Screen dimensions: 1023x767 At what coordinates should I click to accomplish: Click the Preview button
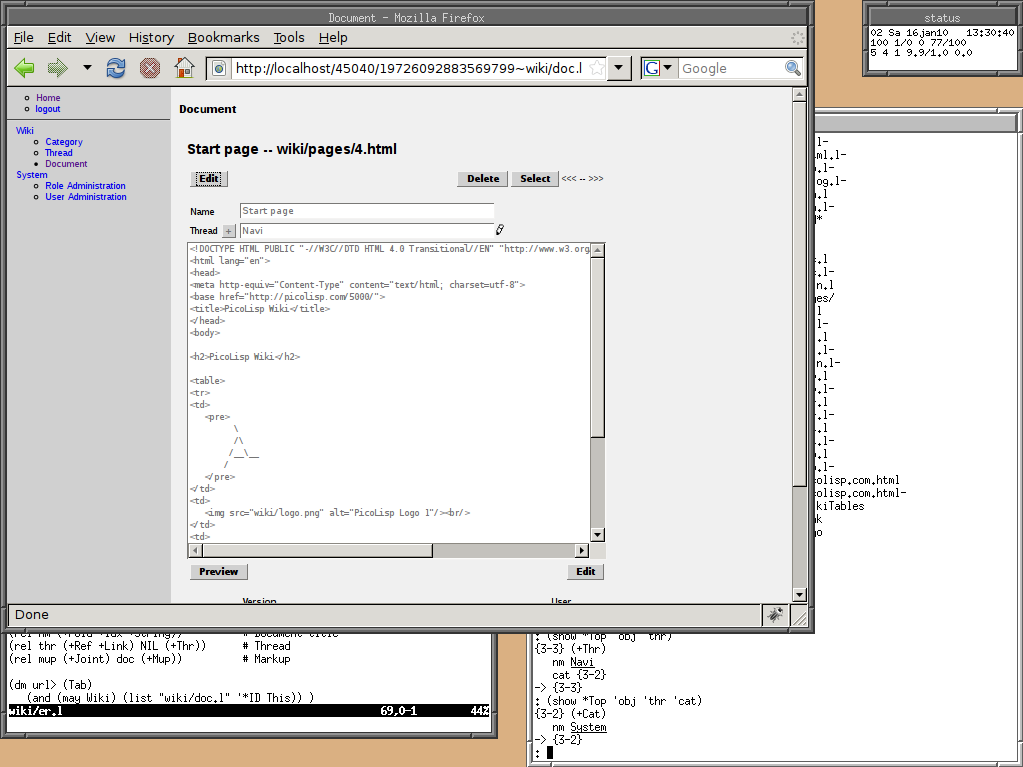(218, 571)
